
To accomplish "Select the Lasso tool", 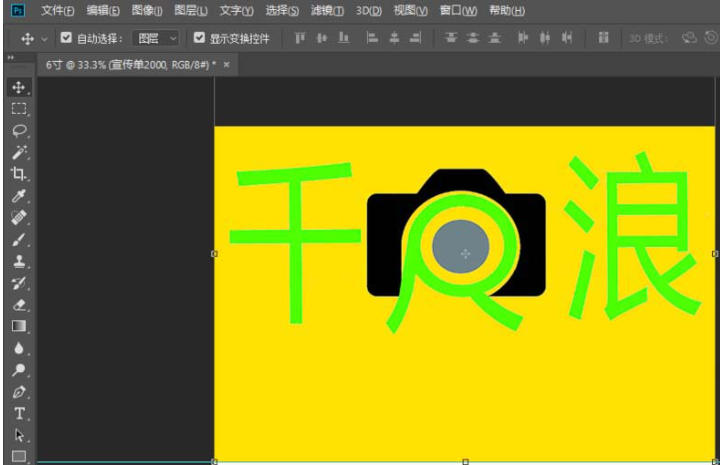I will [18, 131].
